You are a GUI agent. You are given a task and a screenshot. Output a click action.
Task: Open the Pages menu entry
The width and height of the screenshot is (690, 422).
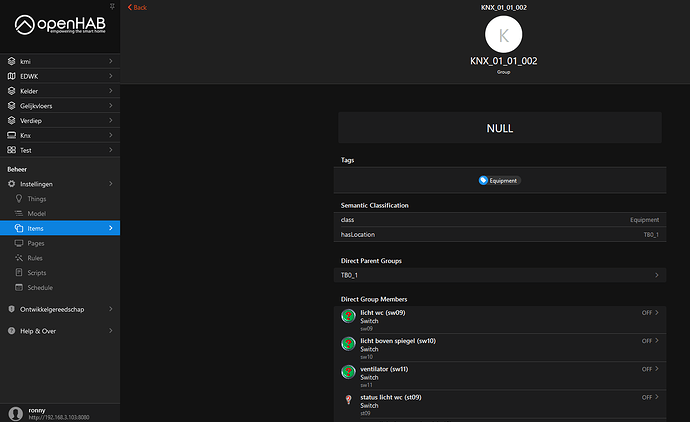60,243
